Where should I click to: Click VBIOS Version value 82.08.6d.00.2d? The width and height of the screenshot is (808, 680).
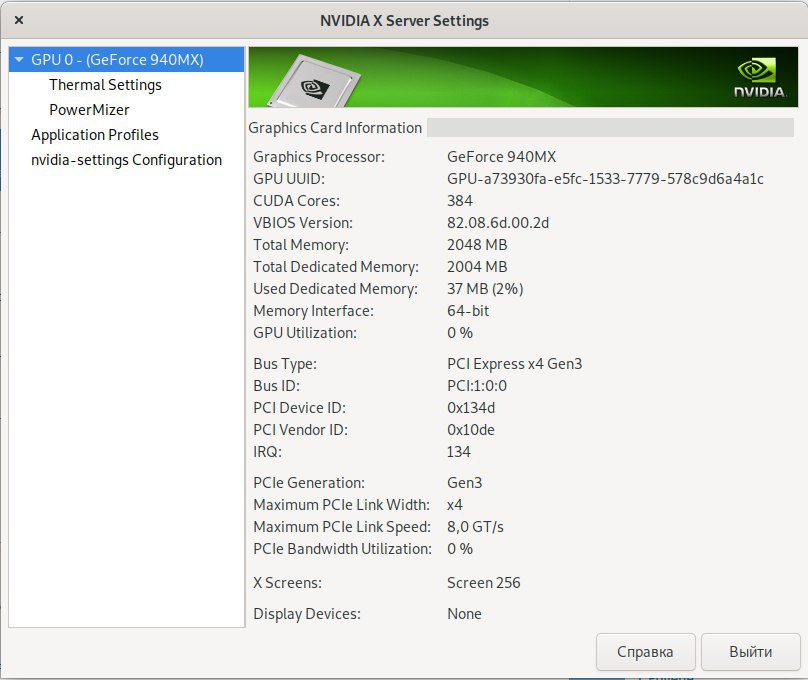coord(498,223)
